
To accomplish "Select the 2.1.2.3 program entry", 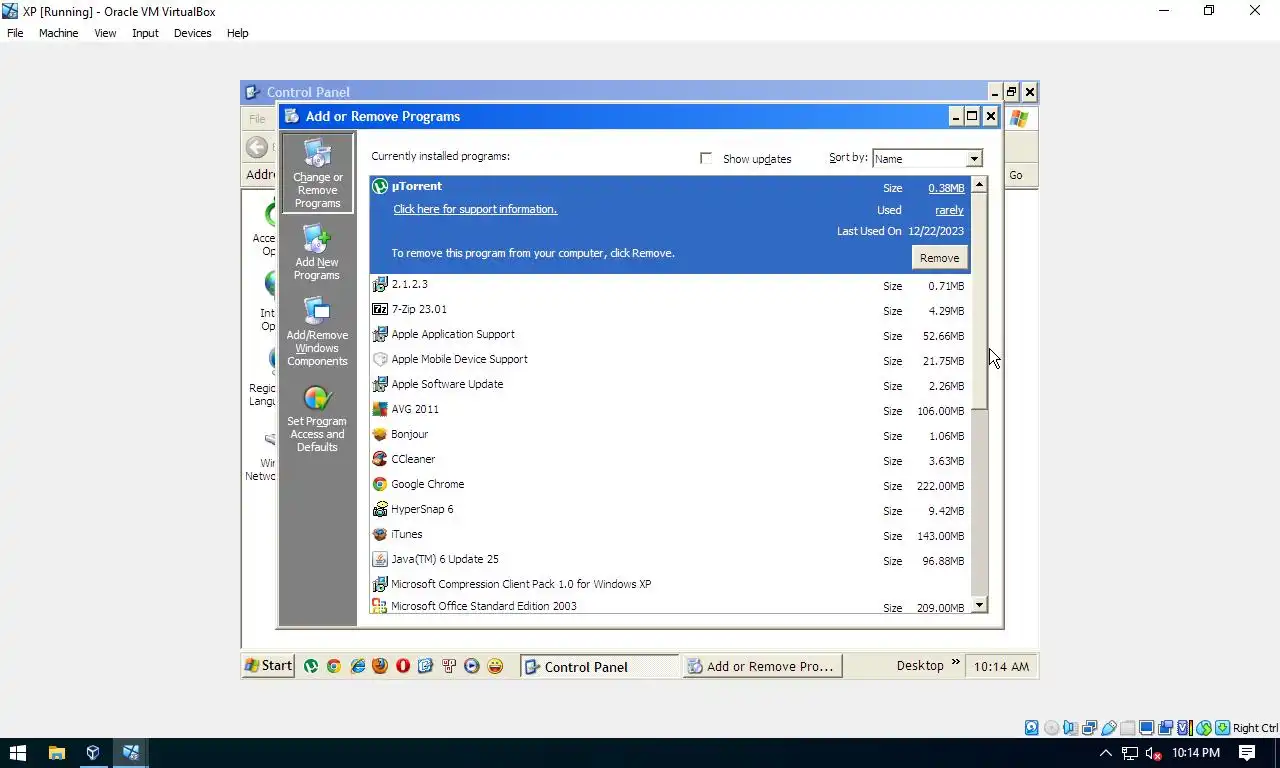I will (x=668, y=284).
